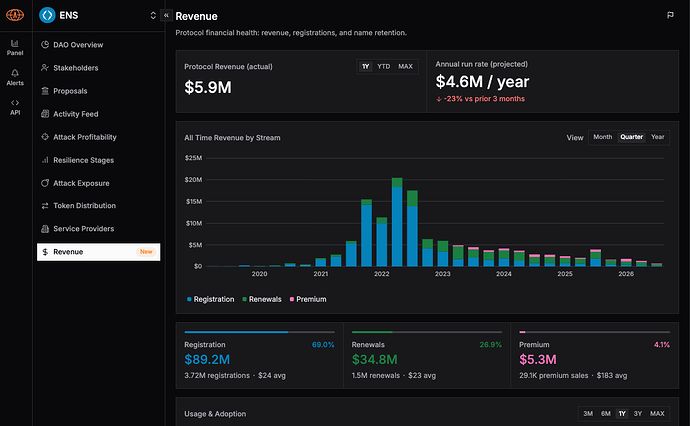This screenshot has width=690, height=426.
Task: Select MAX range for Usage & Adoption
Action: [x=657, y=414]
